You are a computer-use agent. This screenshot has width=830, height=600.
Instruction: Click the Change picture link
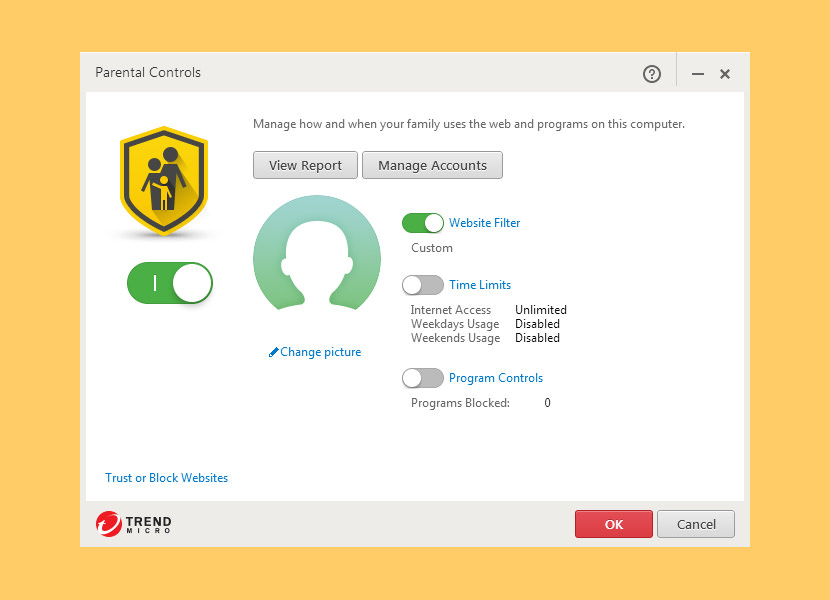(x=315, y=352)
